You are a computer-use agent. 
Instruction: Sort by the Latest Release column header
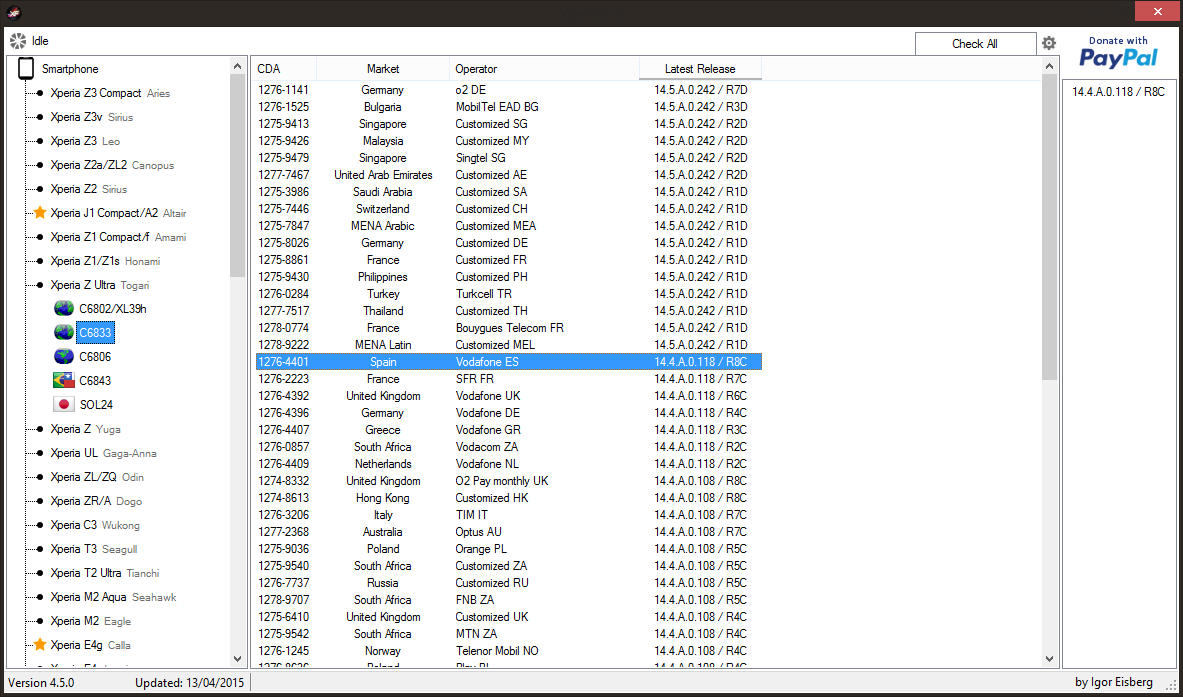point(700,69)
